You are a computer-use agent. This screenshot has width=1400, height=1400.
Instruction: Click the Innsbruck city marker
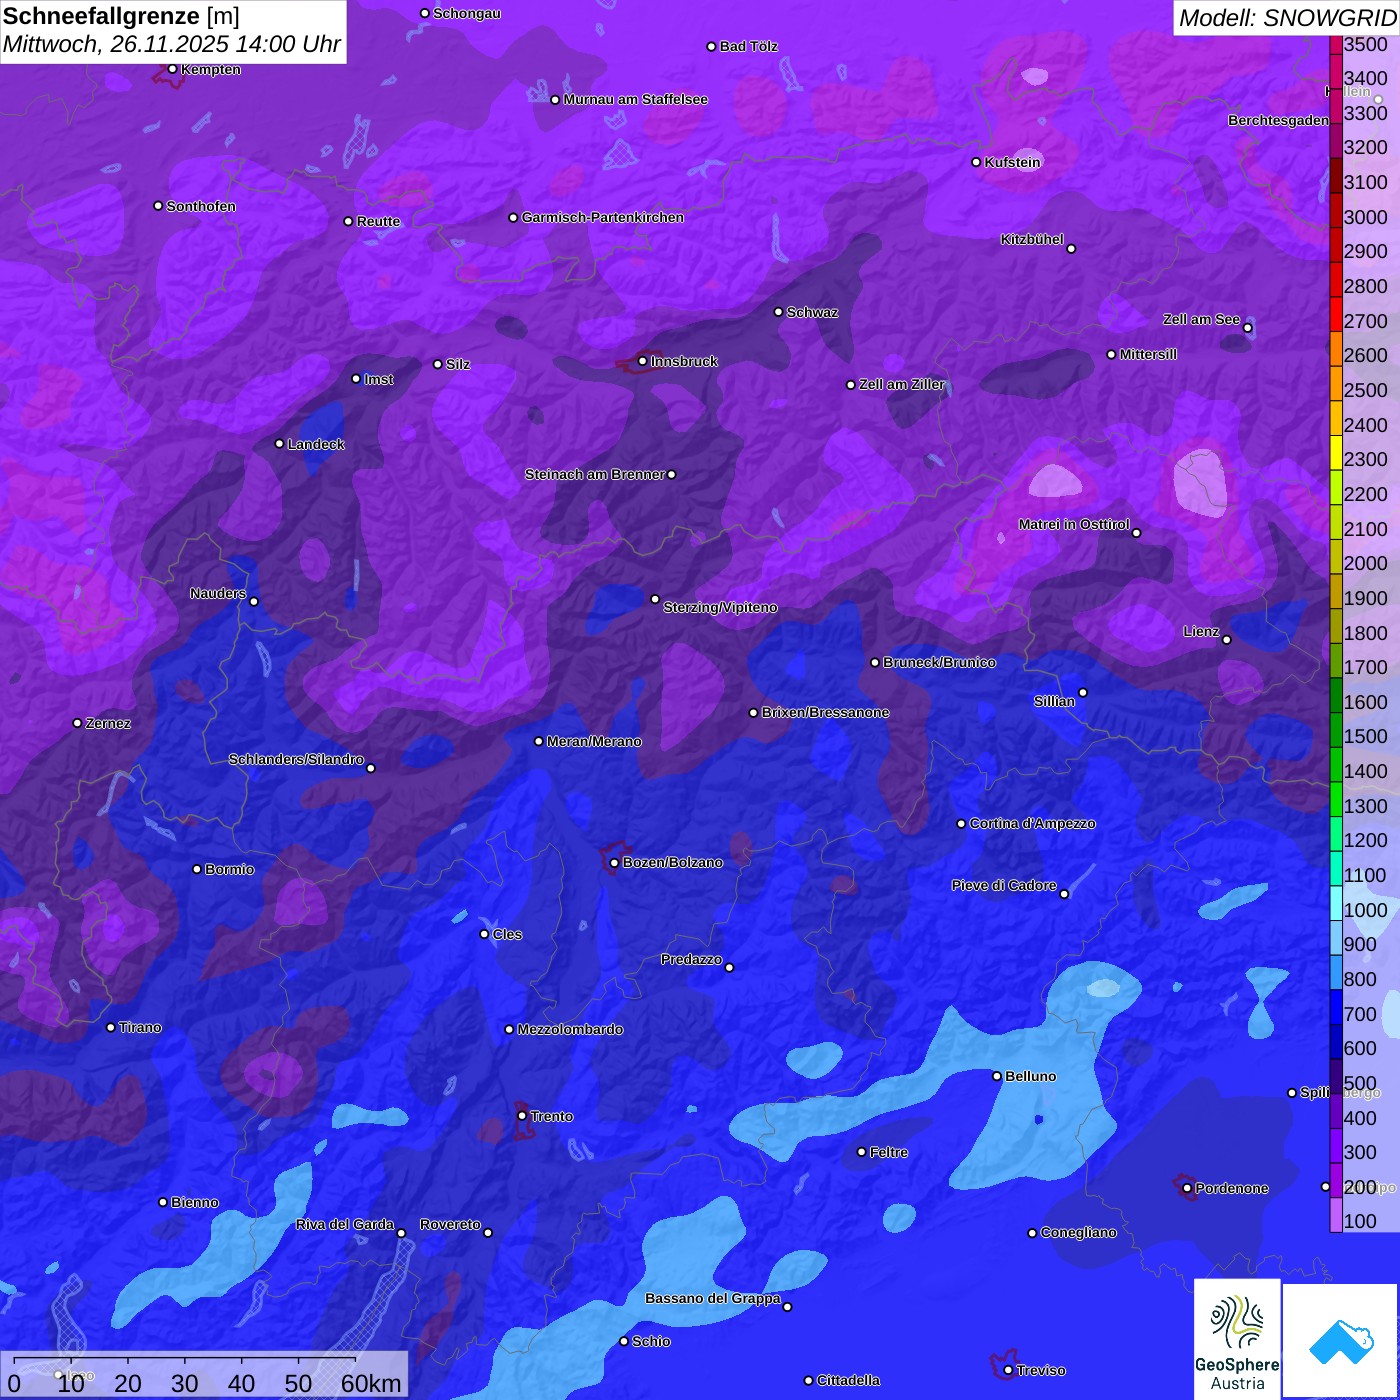(x=642, y=361)
